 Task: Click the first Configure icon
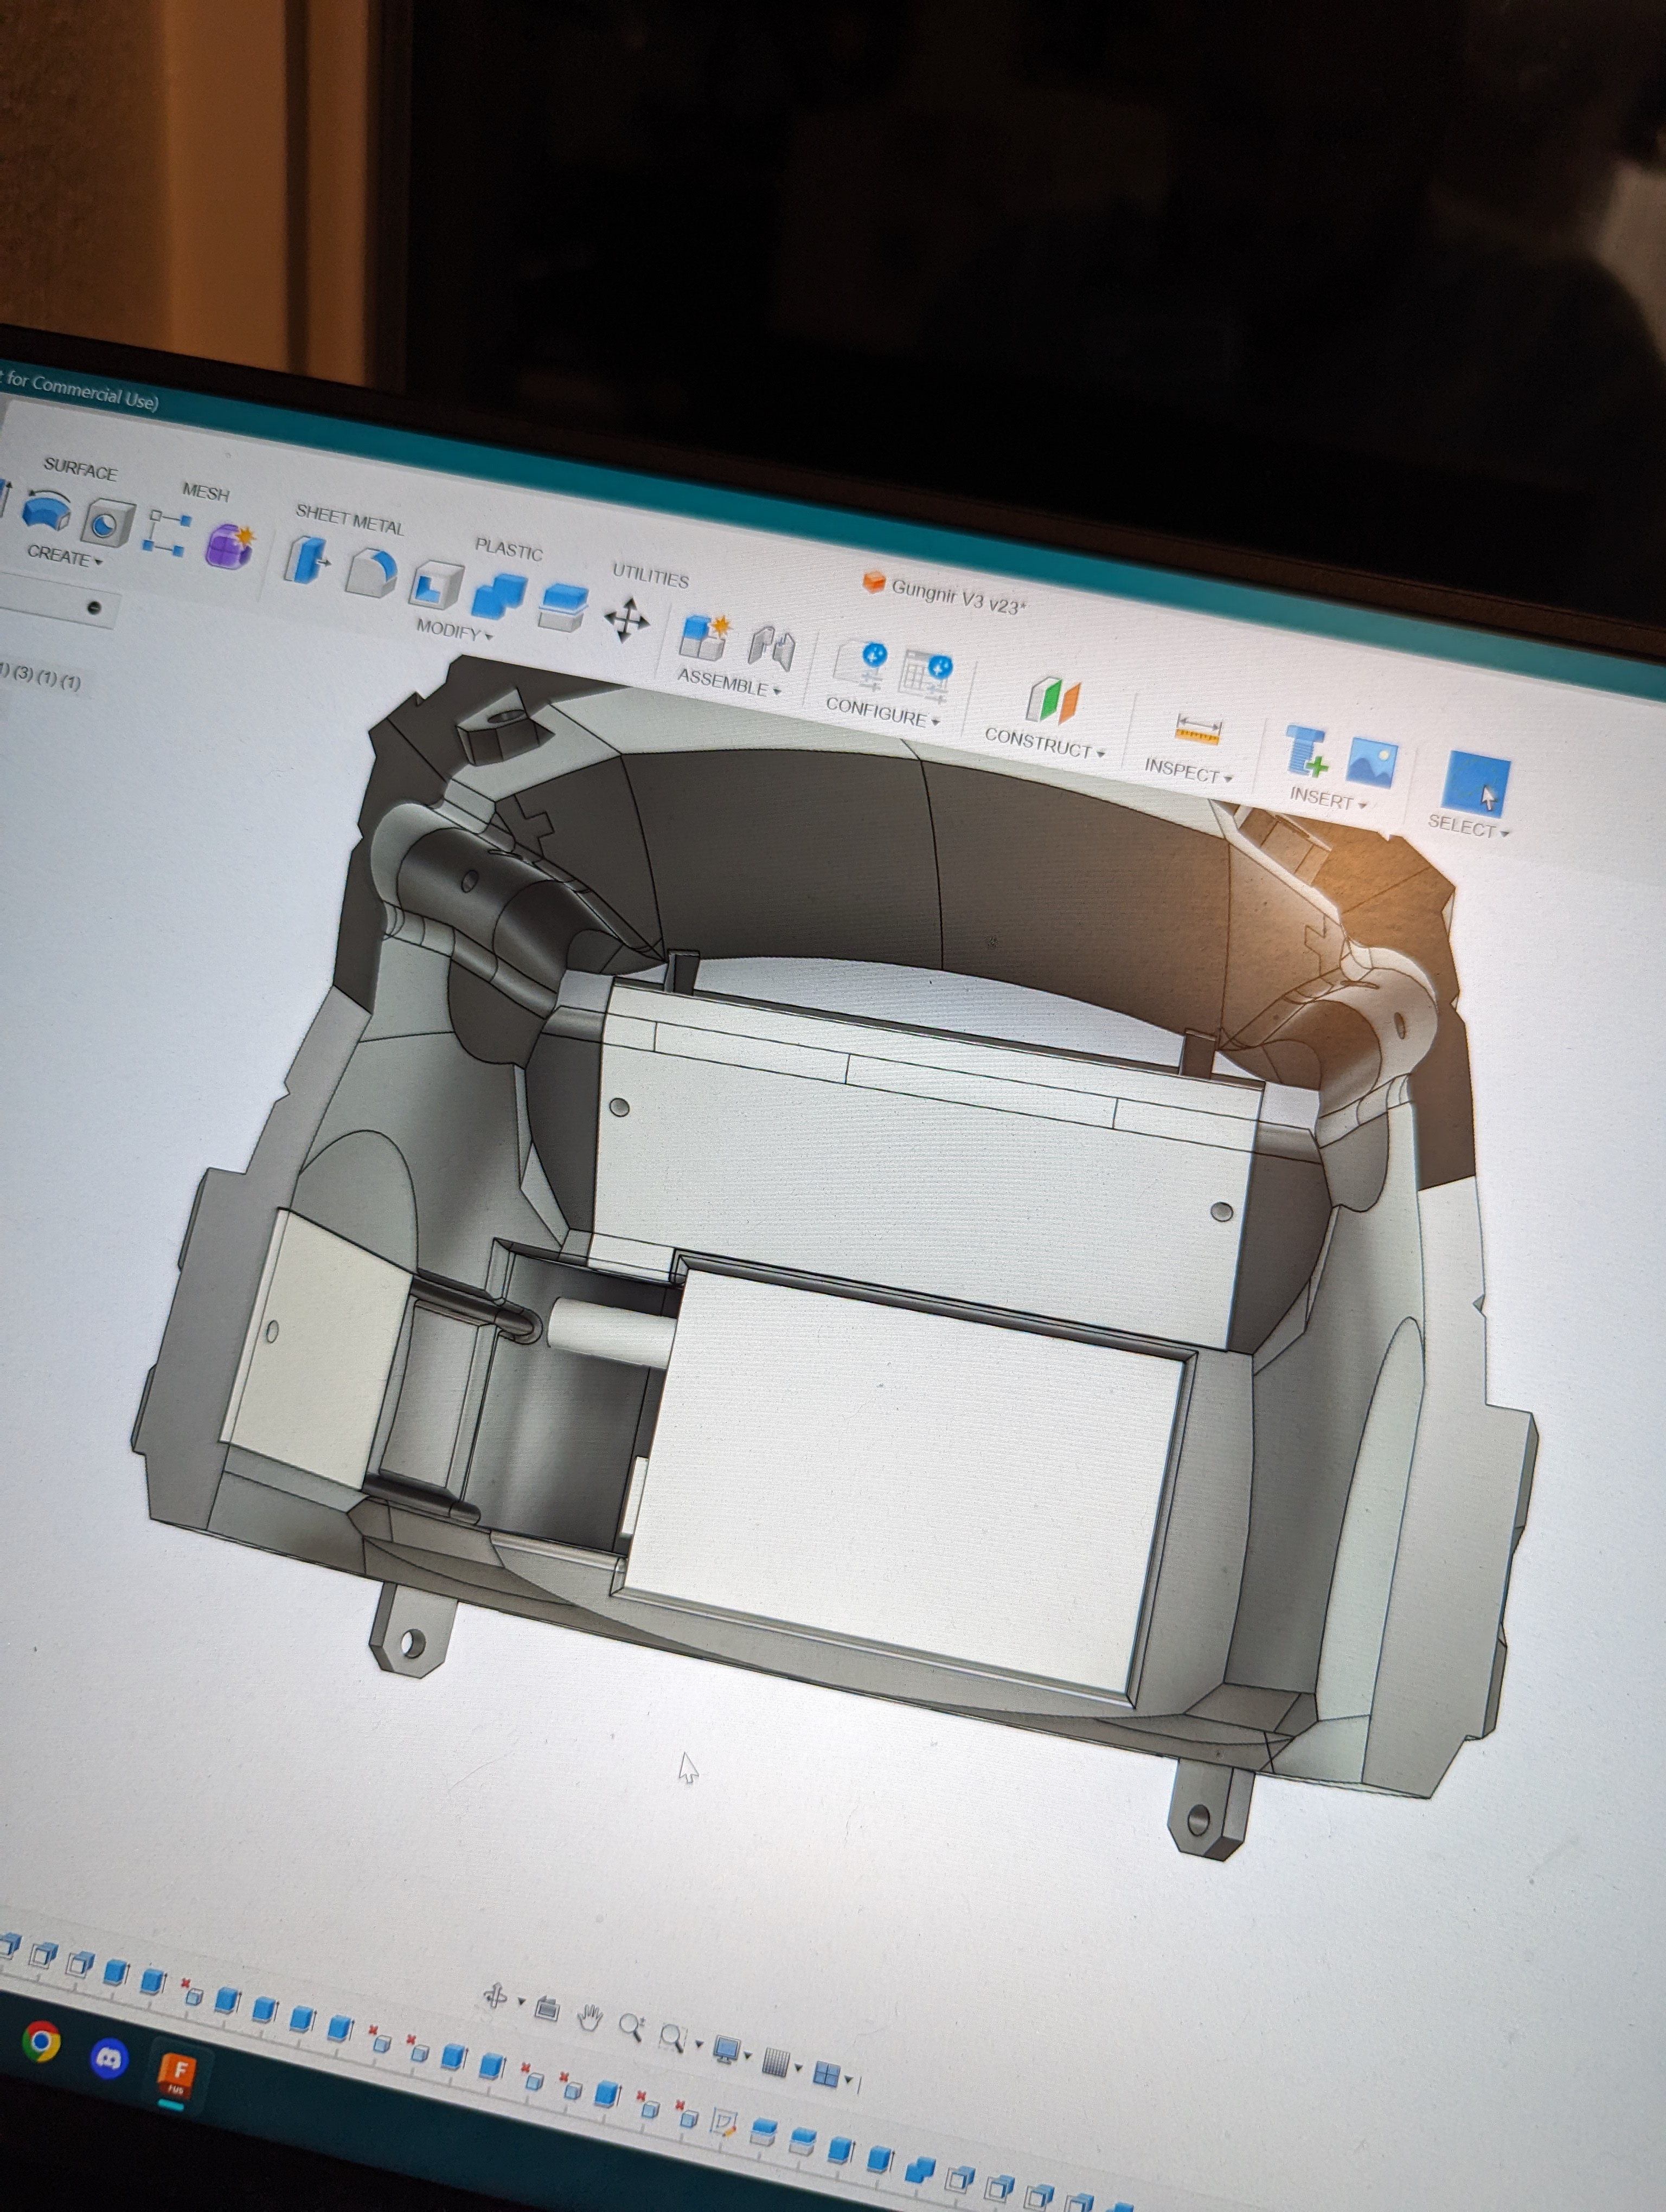(862, 666)
